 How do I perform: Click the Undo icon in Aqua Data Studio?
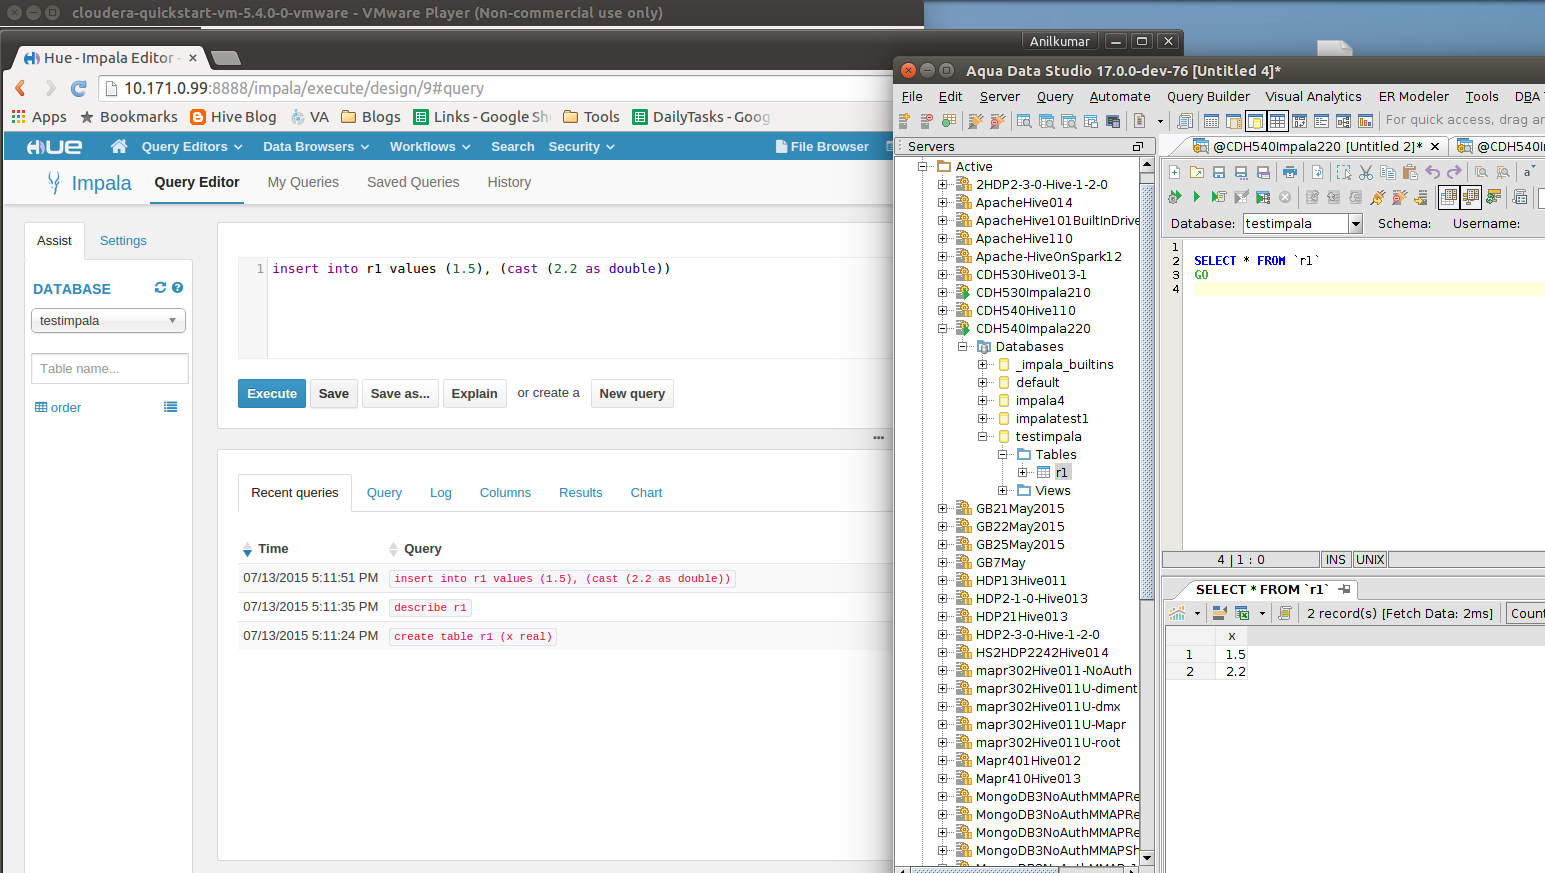coord(1434,172)
